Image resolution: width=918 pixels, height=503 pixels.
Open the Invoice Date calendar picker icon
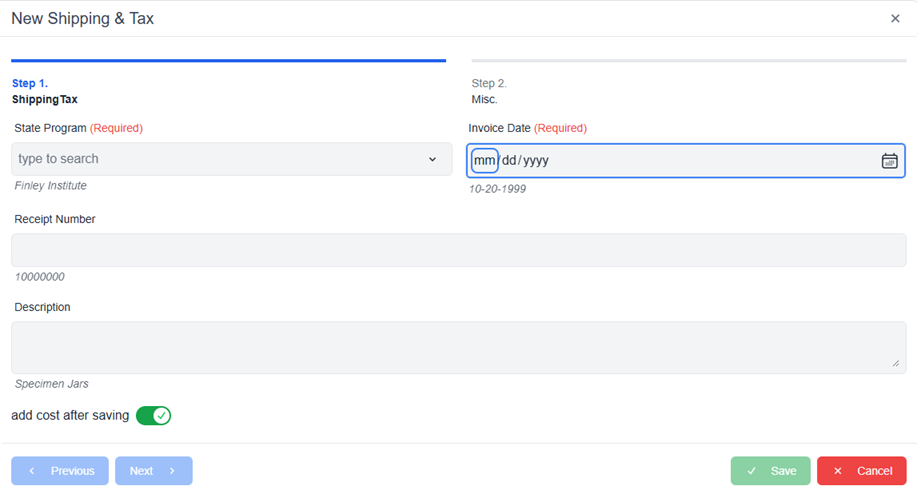(x=889, y=160)
